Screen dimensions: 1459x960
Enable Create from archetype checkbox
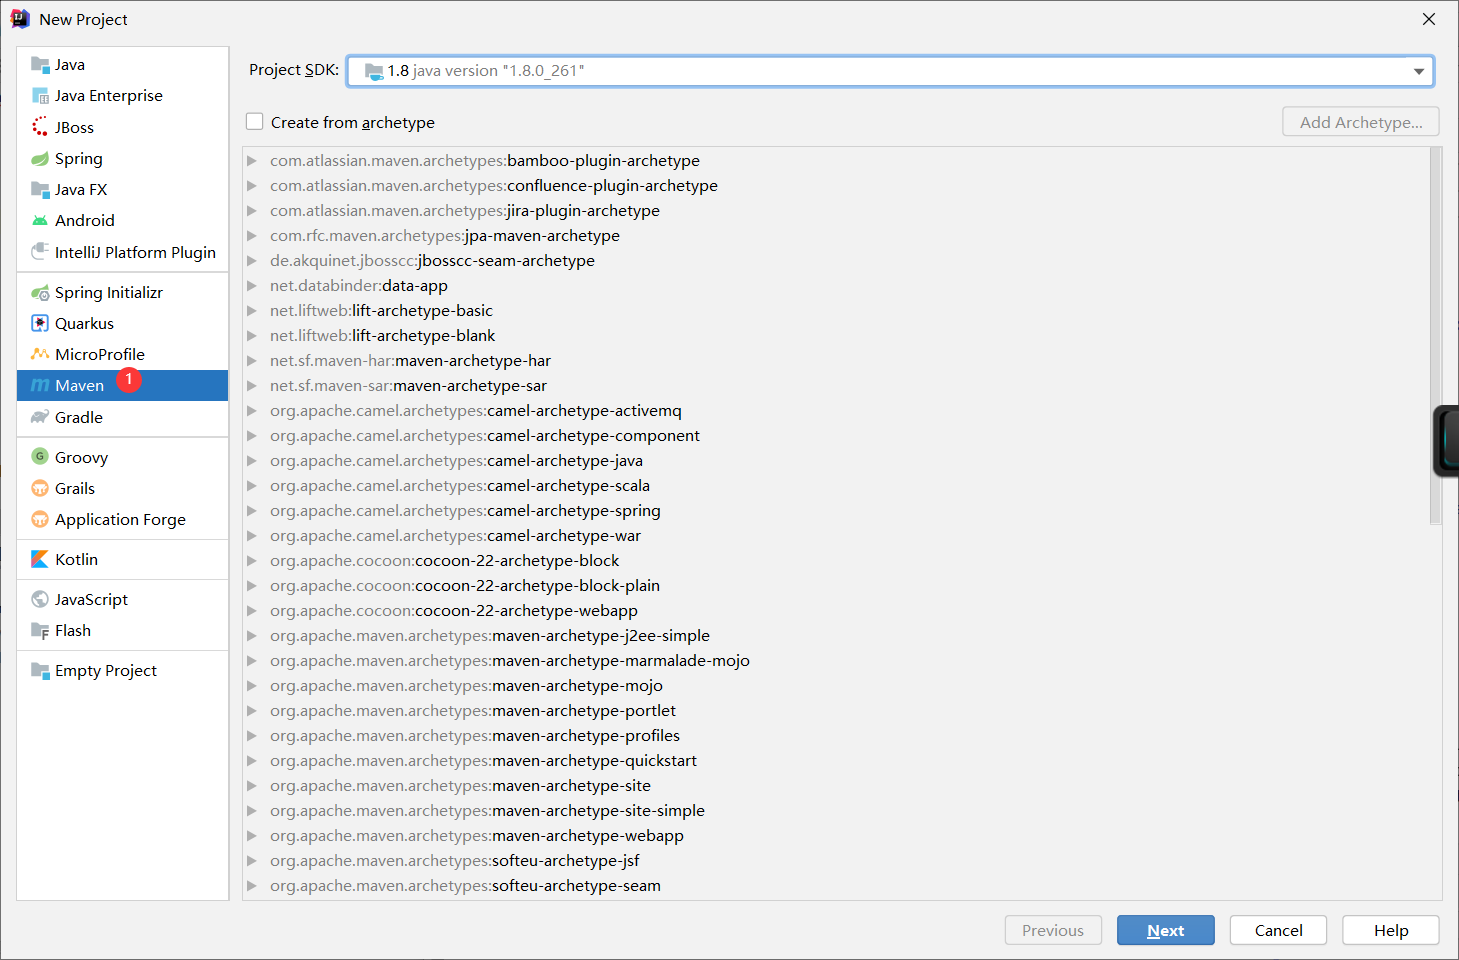coord(255,122)
